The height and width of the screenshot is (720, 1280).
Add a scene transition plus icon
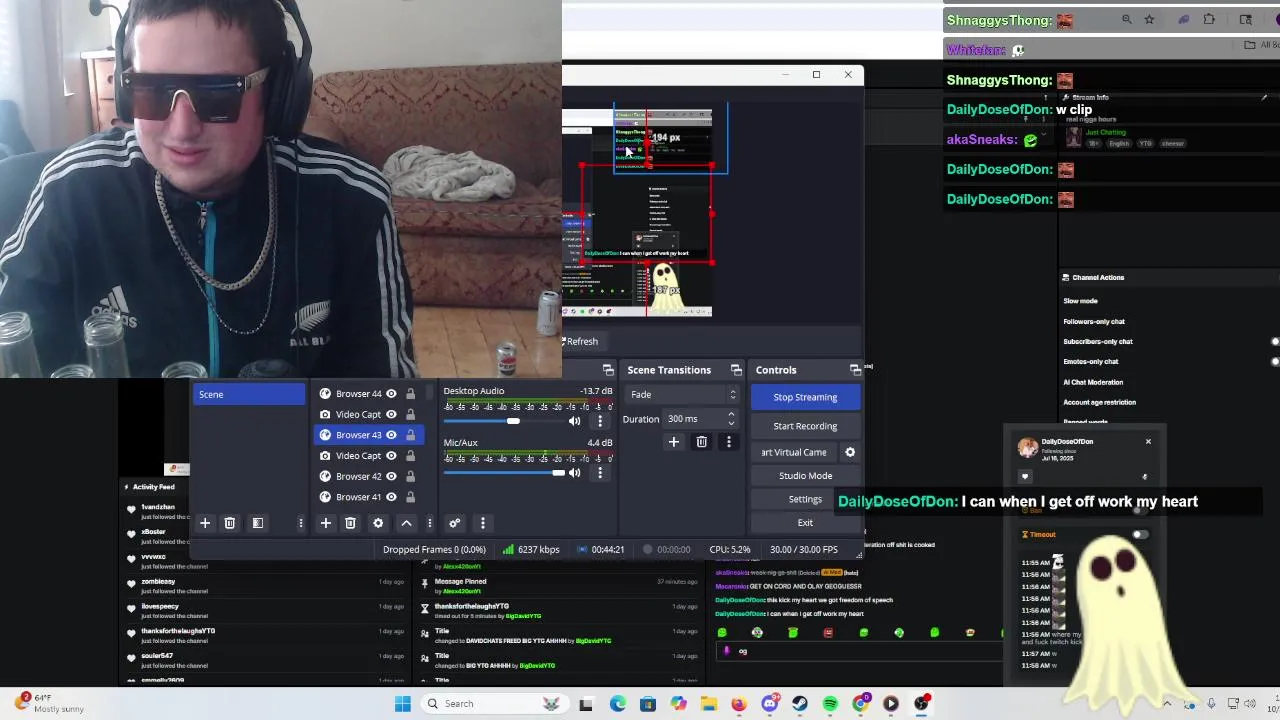673,442
